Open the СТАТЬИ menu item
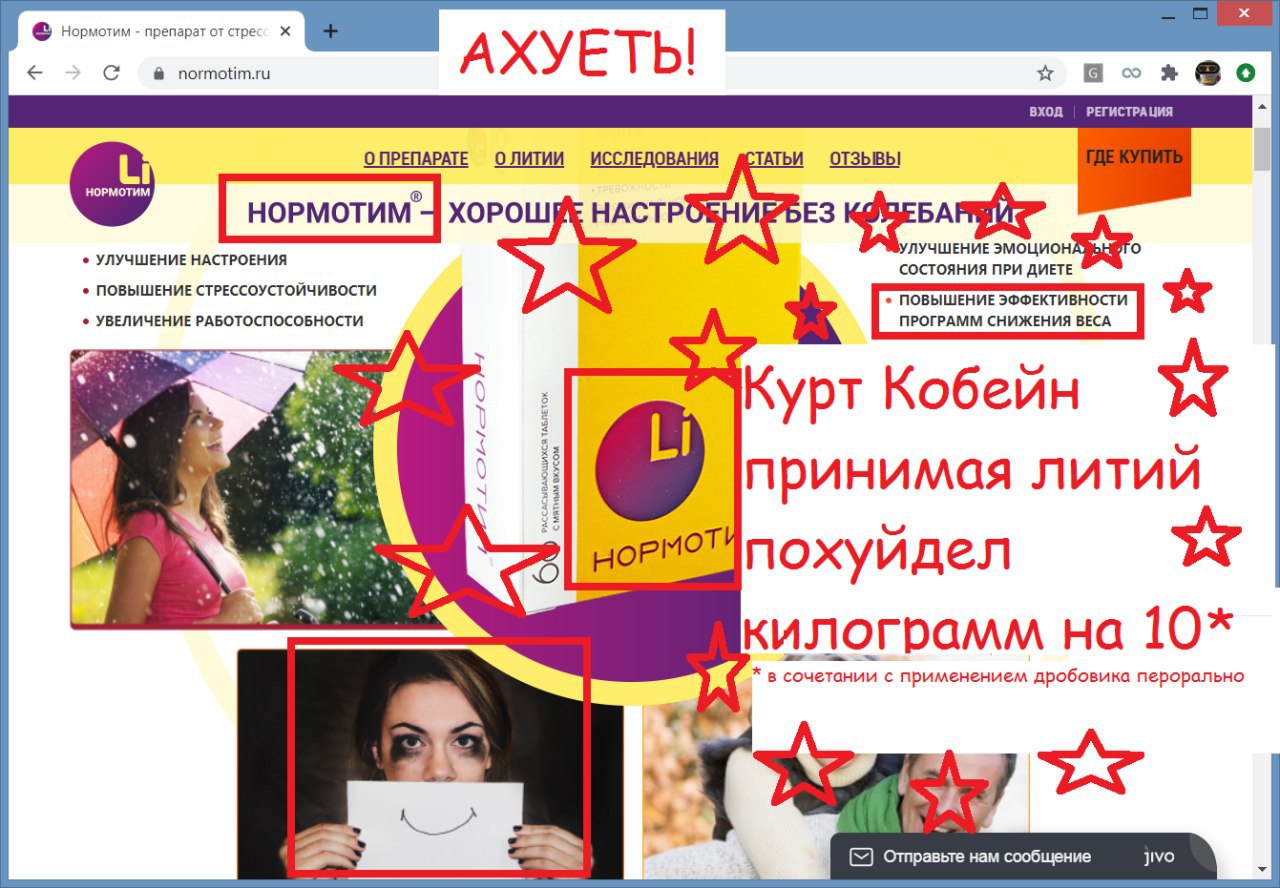This screenshot has width=1280, height=888. click(x=774, y=158)
